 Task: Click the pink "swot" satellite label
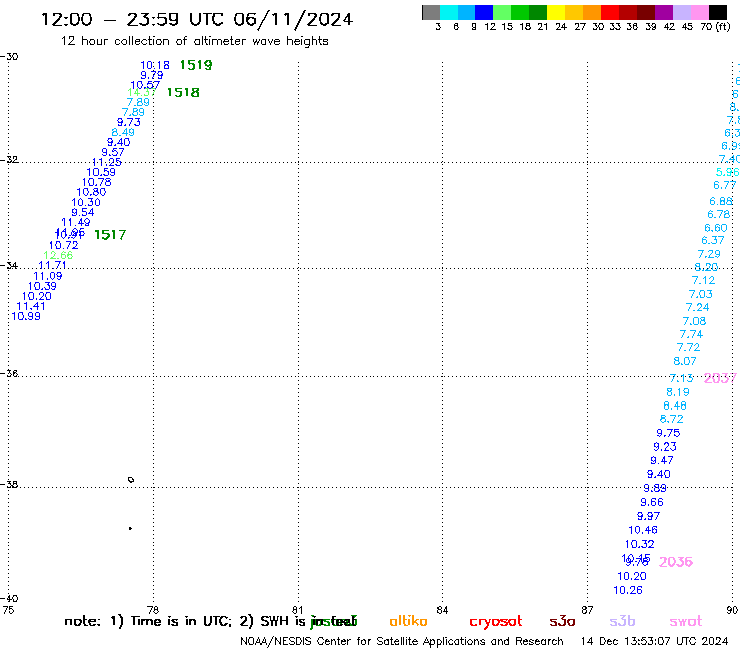pyautogui.click(x=686, y=622)
